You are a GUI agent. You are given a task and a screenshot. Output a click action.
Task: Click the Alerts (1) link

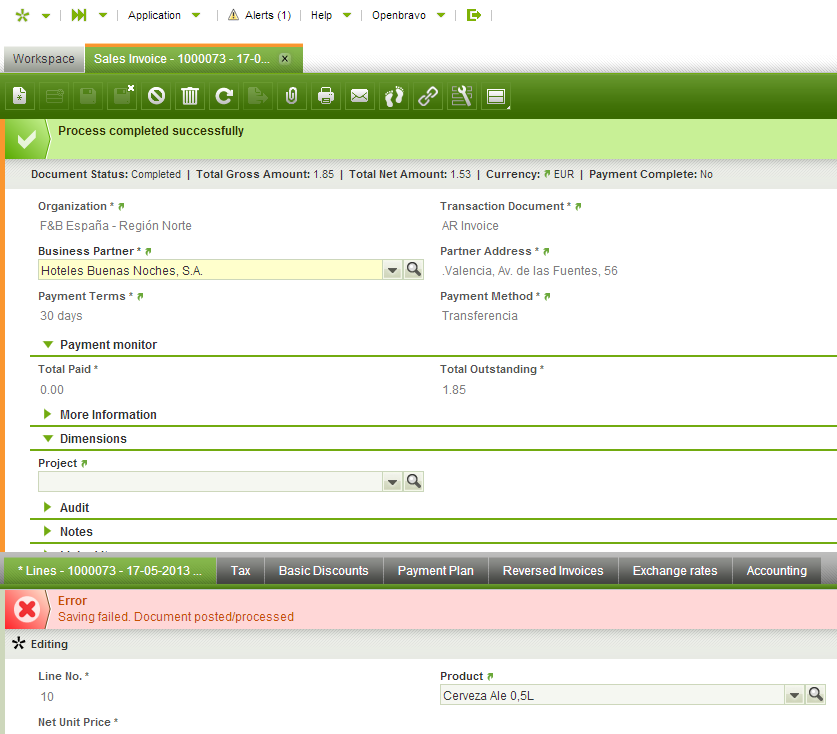point(268,15)
